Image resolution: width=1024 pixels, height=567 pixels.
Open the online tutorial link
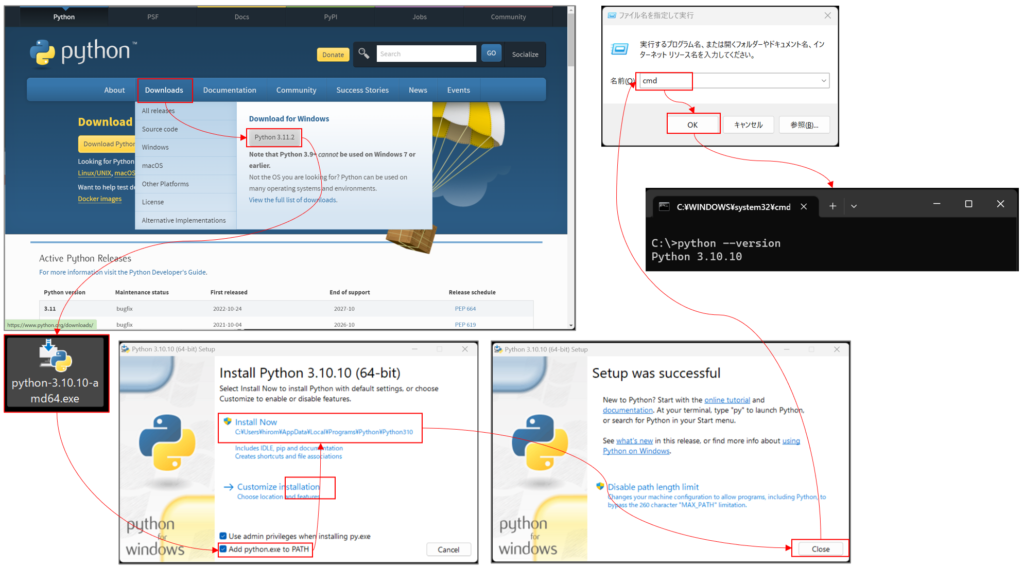coord(727,400)
